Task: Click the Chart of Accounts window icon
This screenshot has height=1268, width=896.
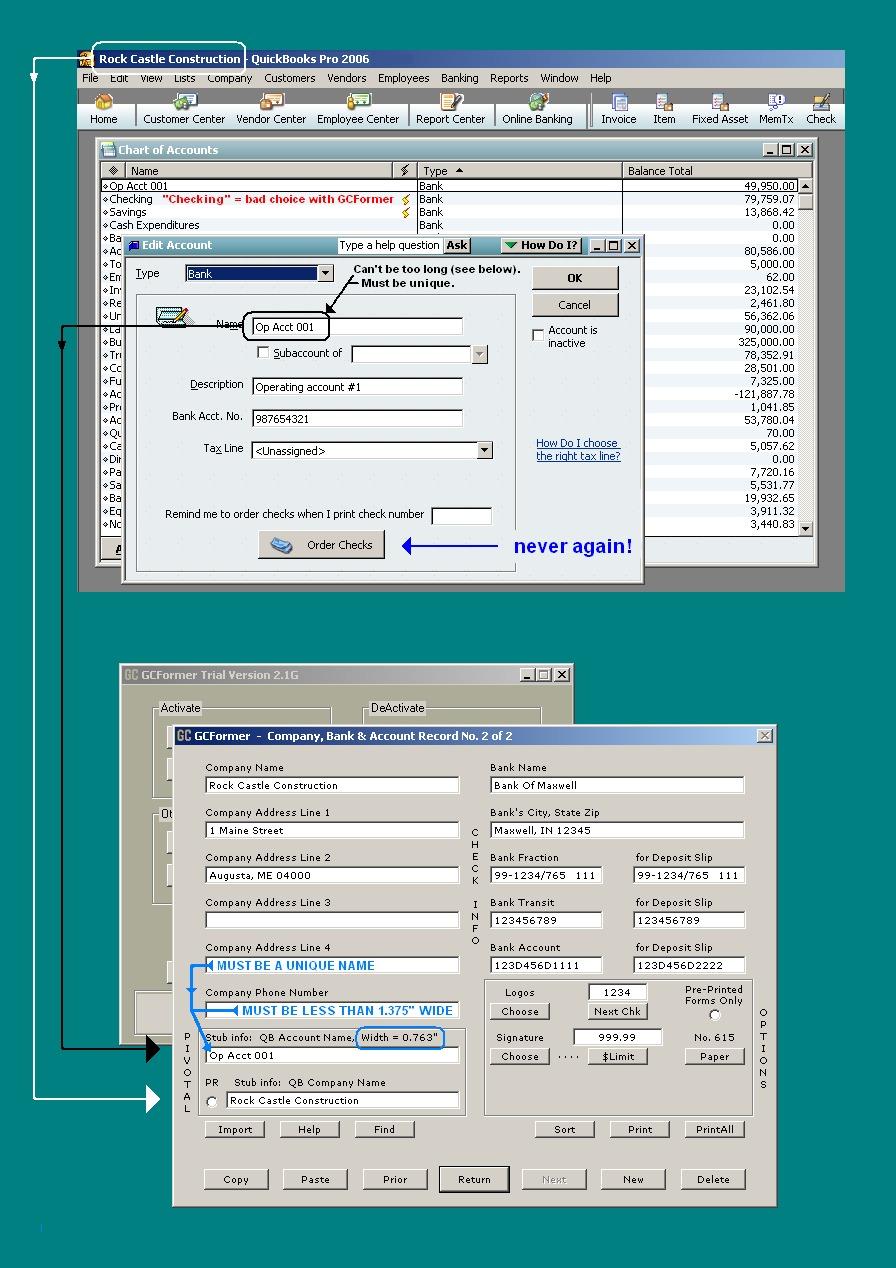Action: (x=109, y=150)
